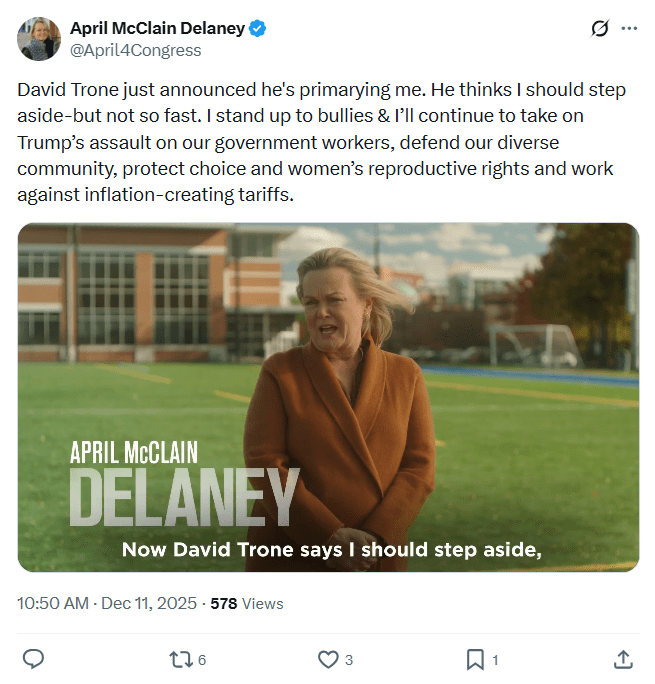Screen dimensions: 655x684
Task: Click the repost count of 6
Action: coord(202,659)
